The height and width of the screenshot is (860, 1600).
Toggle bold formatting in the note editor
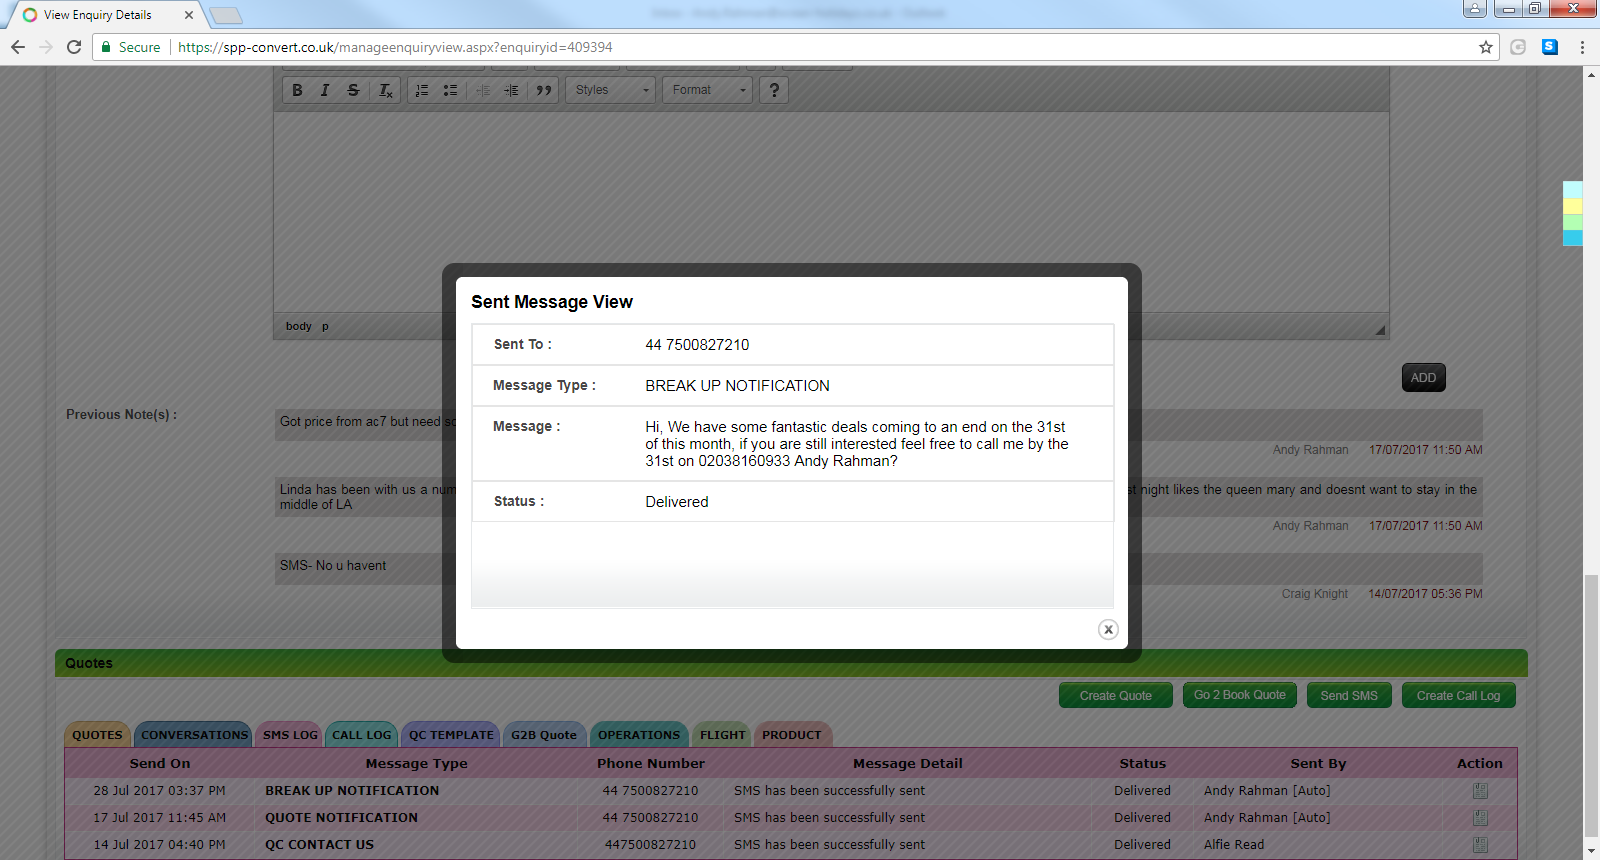(x=297, y=90)
